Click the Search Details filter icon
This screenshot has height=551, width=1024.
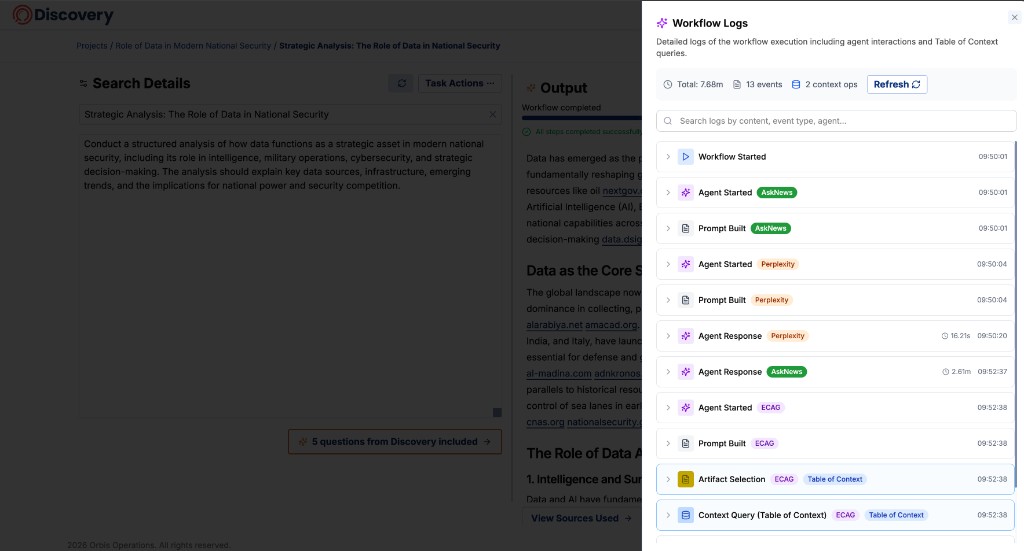coord(84,84)
